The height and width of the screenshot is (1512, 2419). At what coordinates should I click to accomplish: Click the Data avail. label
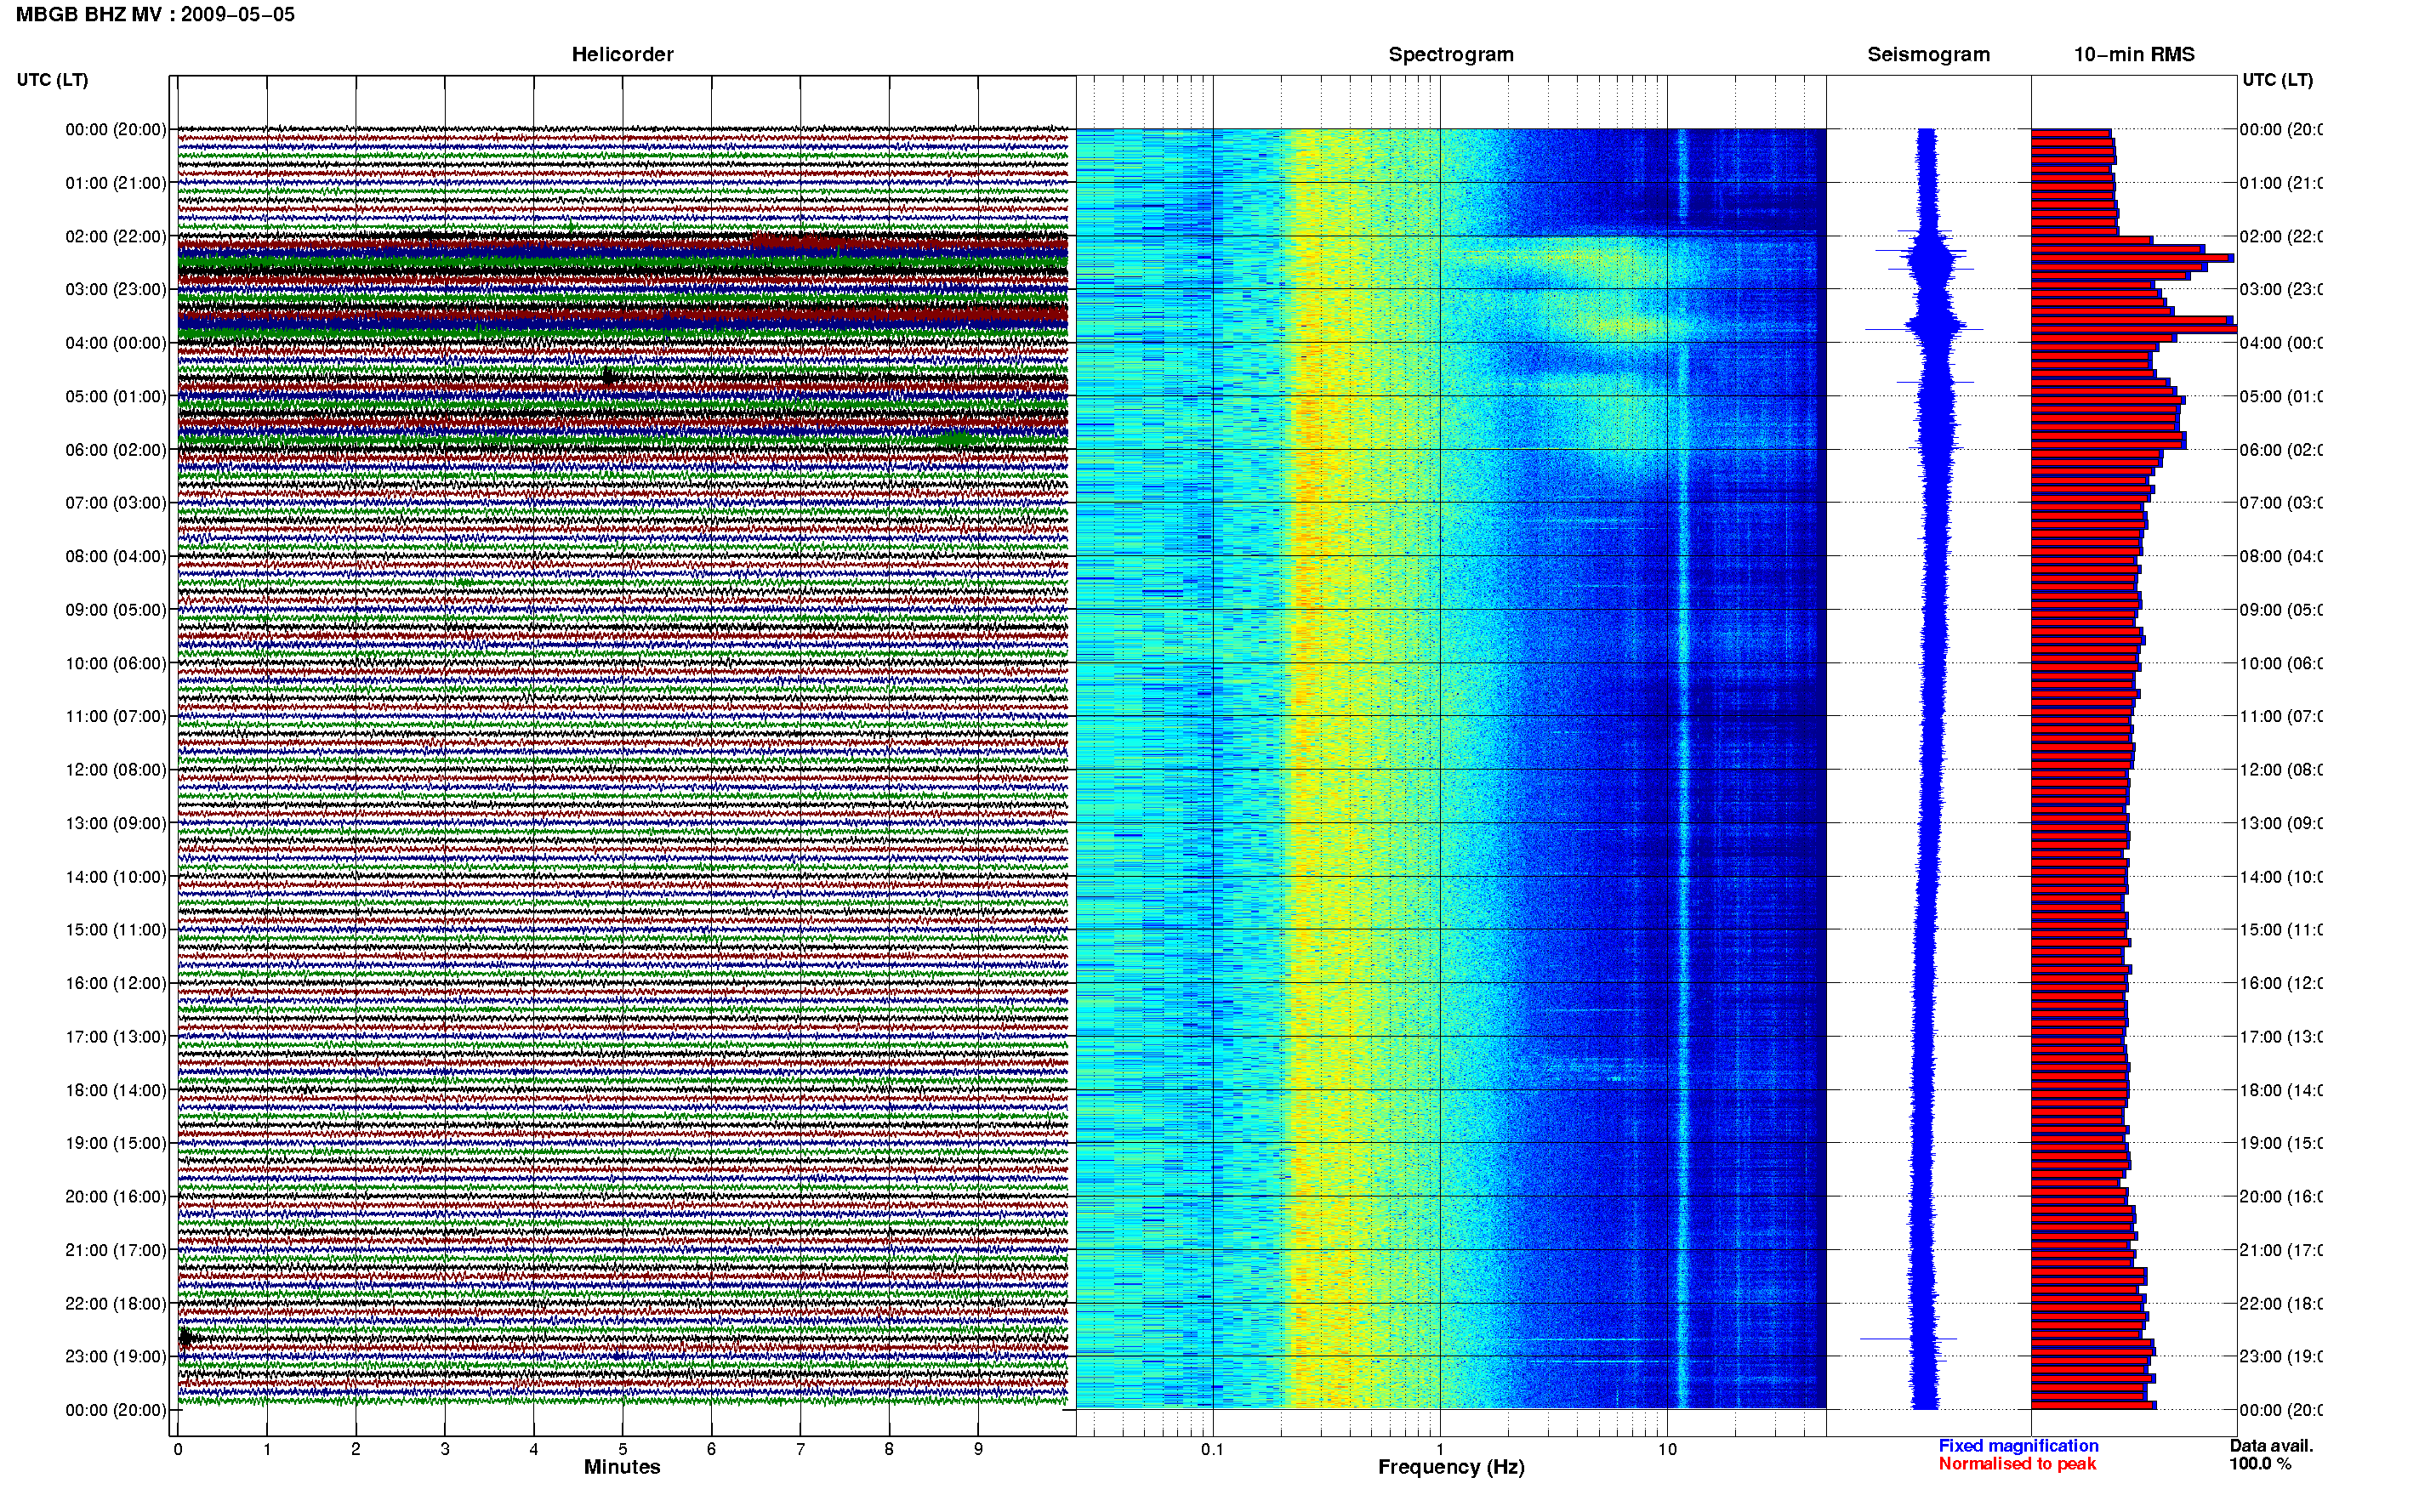(x=2271, y=1446)
